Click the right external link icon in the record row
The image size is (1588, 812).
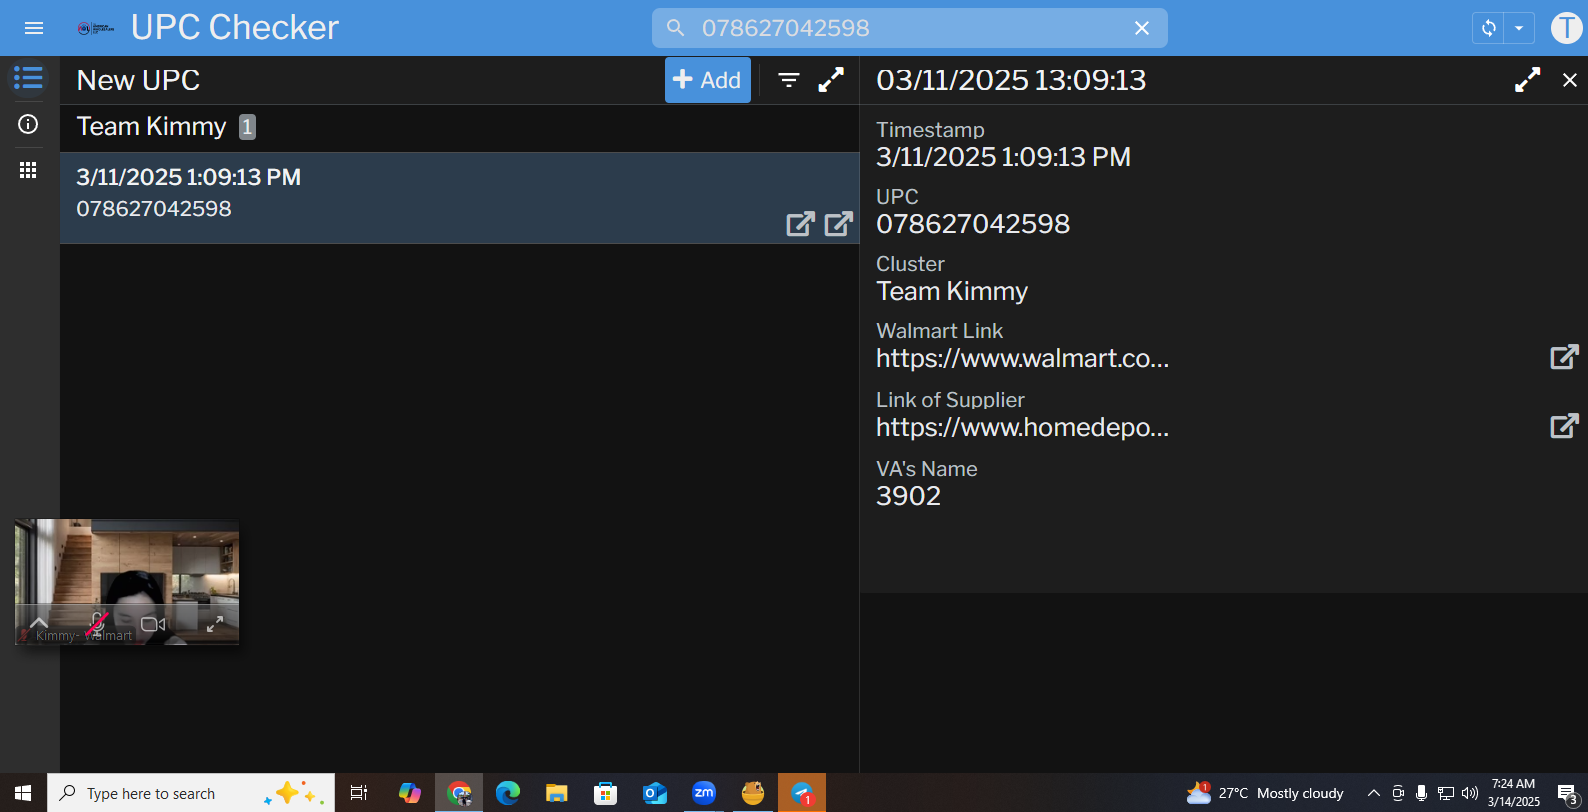coord(839,223)
